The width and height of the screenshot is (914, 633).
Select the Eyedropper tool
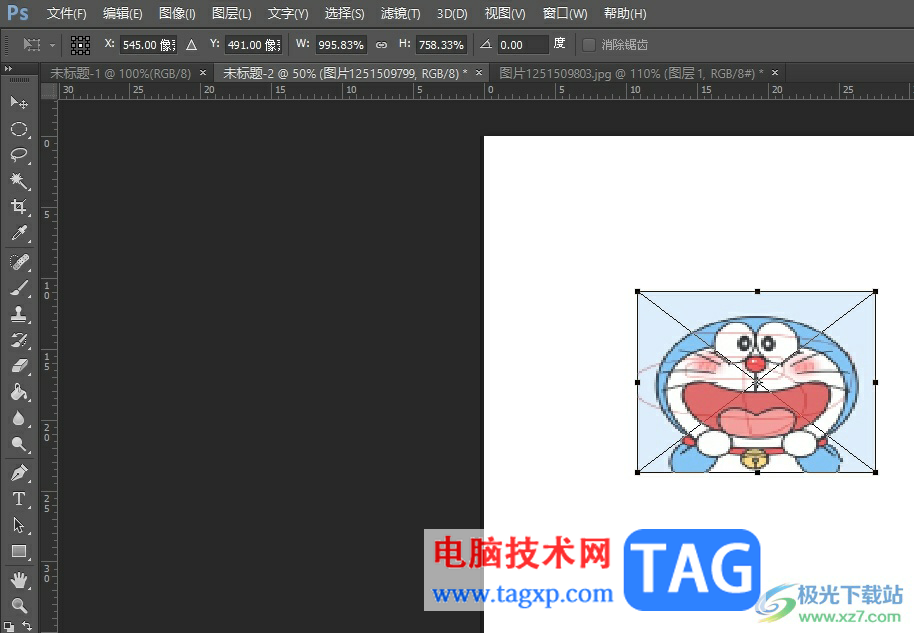[19, 233]
